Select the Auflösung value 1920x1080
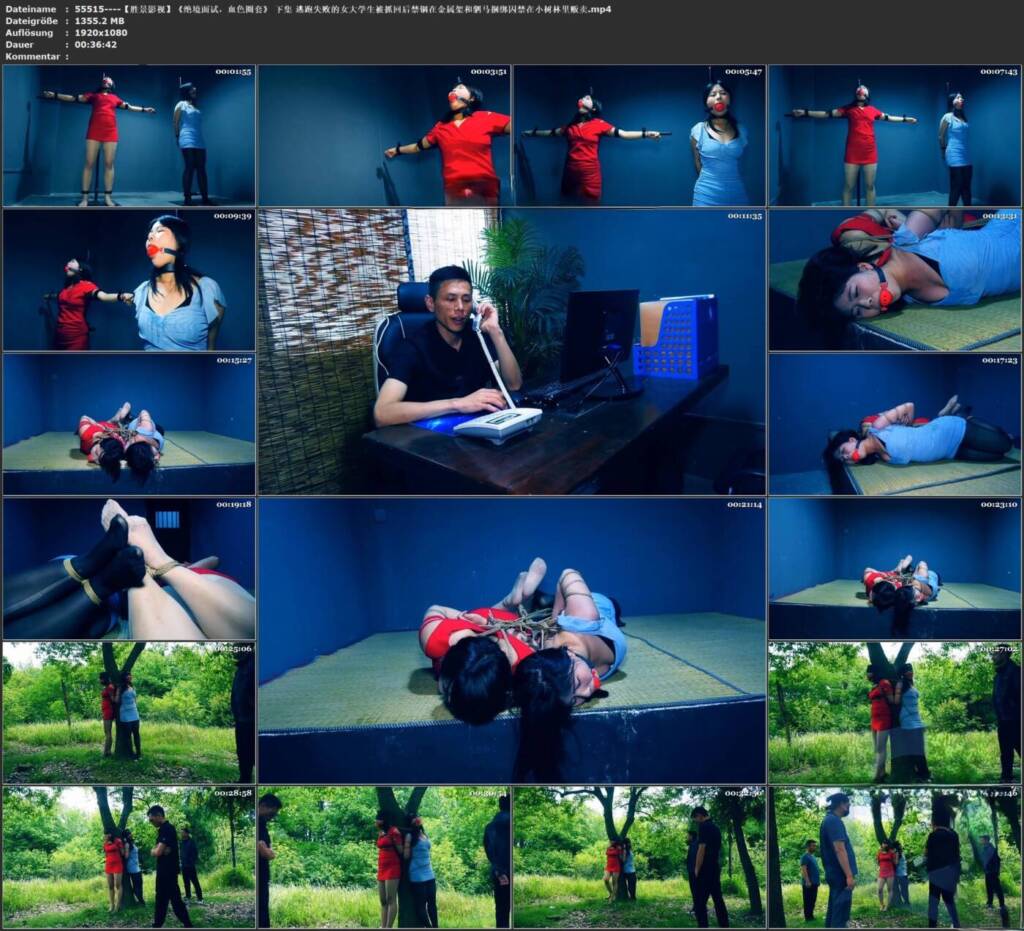The image size is (1024, 931). pyautogui.click(x=101, y=33)
